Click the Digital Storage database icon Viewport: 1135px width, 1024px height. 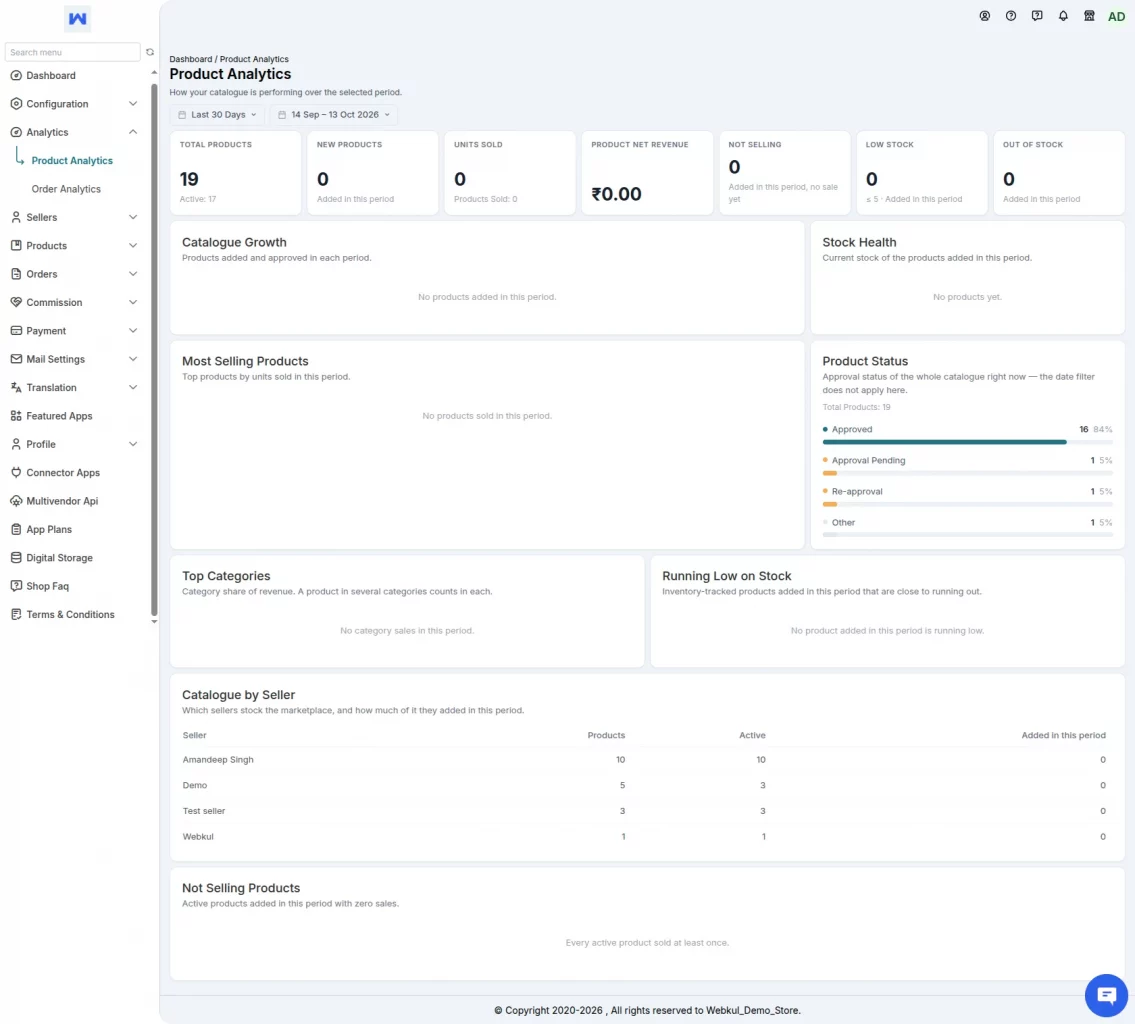point(16,558)
